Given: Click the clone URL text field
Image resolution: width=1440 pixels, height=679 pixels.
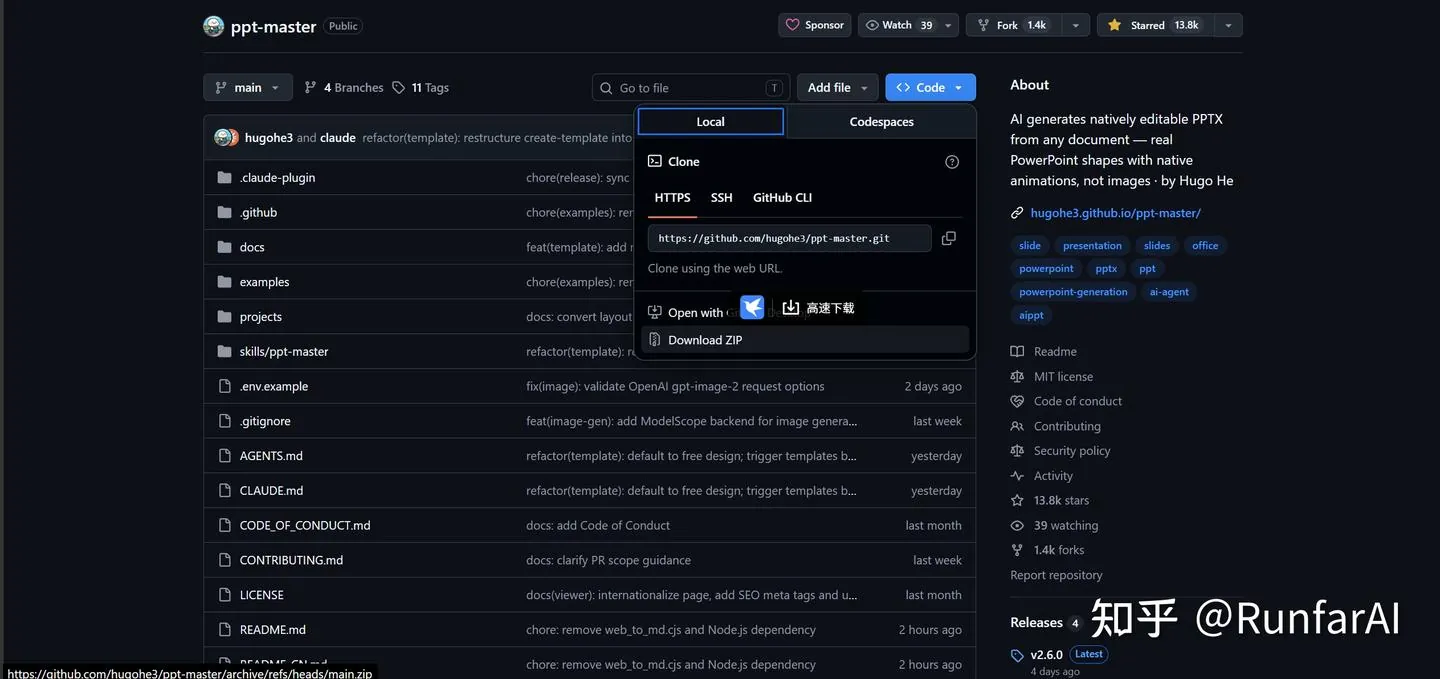Looking at the screenshot, I should 790,239.
